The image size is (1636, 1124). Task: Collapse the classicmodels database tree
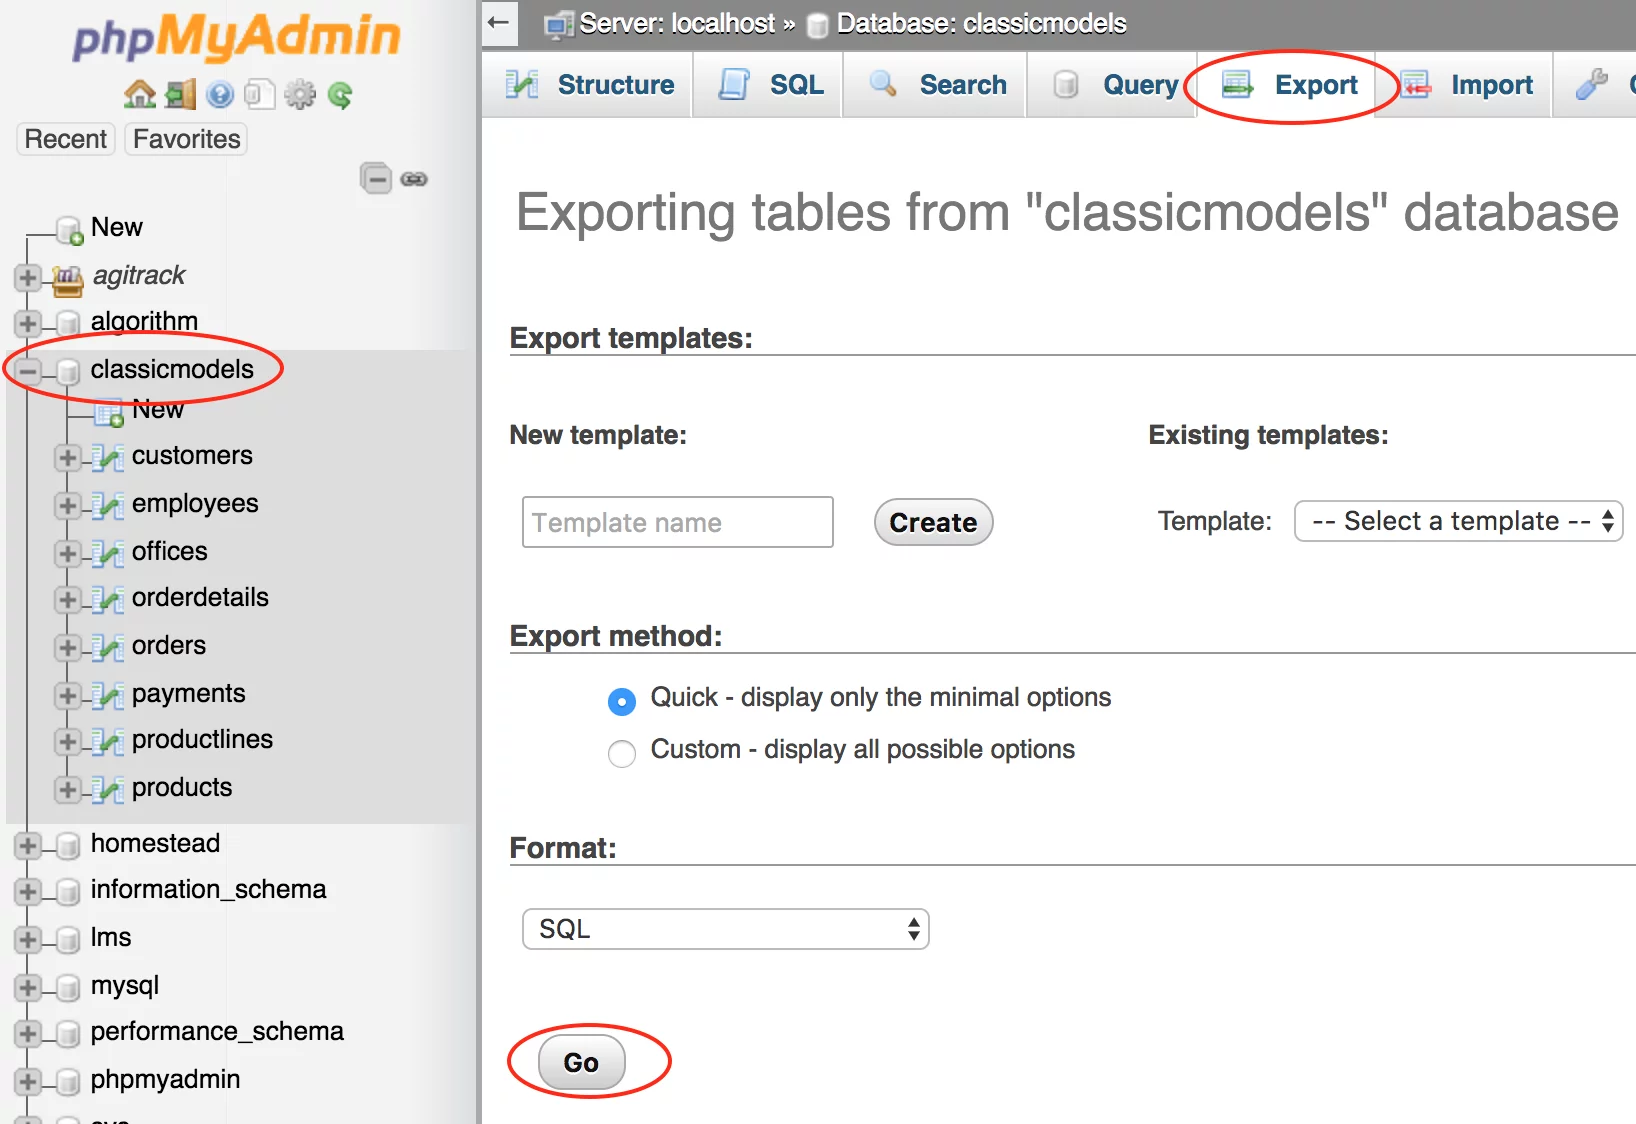pyautogui.click(x=28, y=371)
